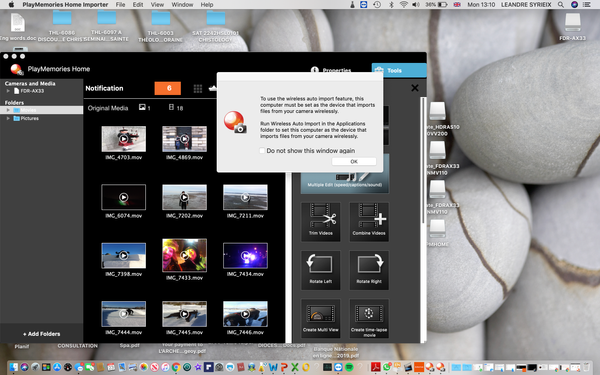The width and height of the screenshot is (600, 375).
Task: Switch to the Tools tab
Action: click(x=399, y=70)
